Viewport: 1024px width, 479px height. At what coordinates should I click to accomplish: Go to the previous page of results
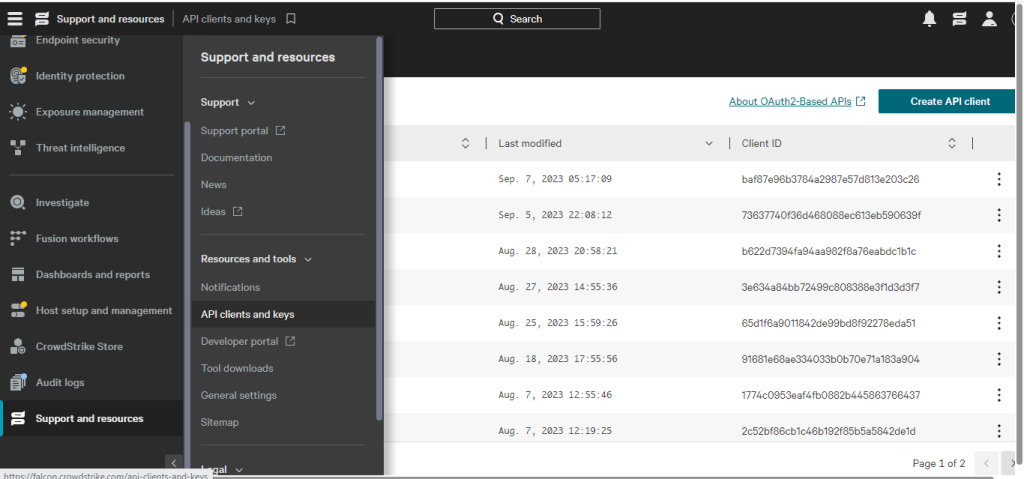[986, 463]
